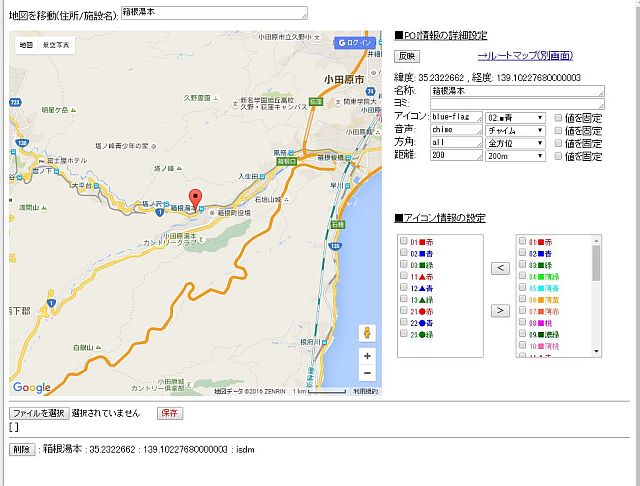Click the 根府川 station icon

pos(324,342)
